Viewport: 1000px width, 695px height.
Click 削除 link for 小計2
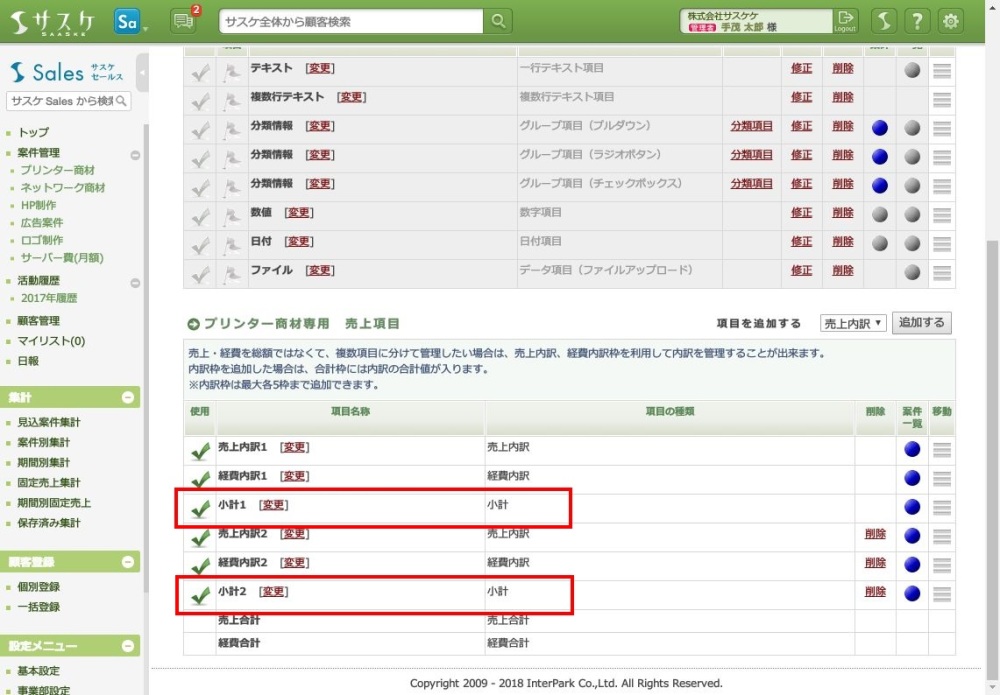[875, 592]
